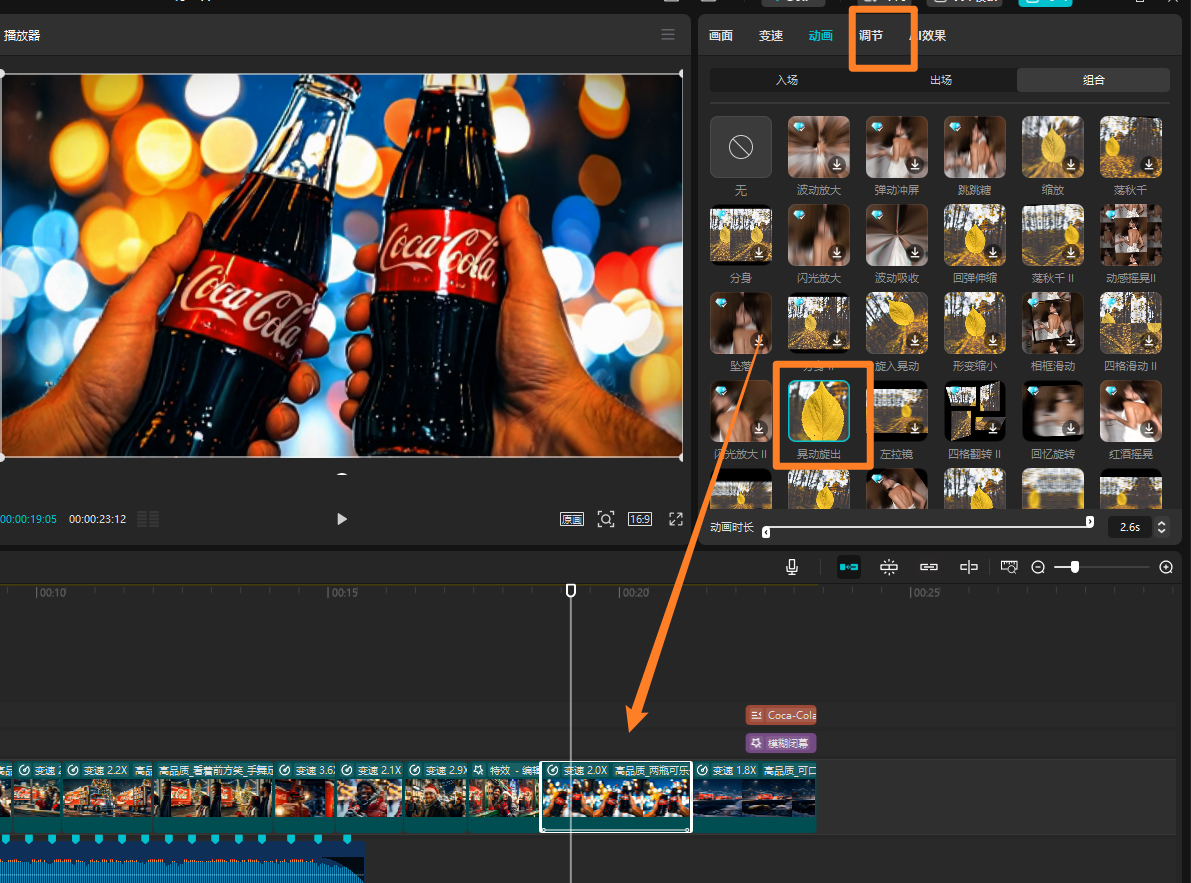Image resolution: width=1191 pixels, height=883 pixels.
Task: Select the 晃动旋出 animation
Action: (x=819, y=412)
